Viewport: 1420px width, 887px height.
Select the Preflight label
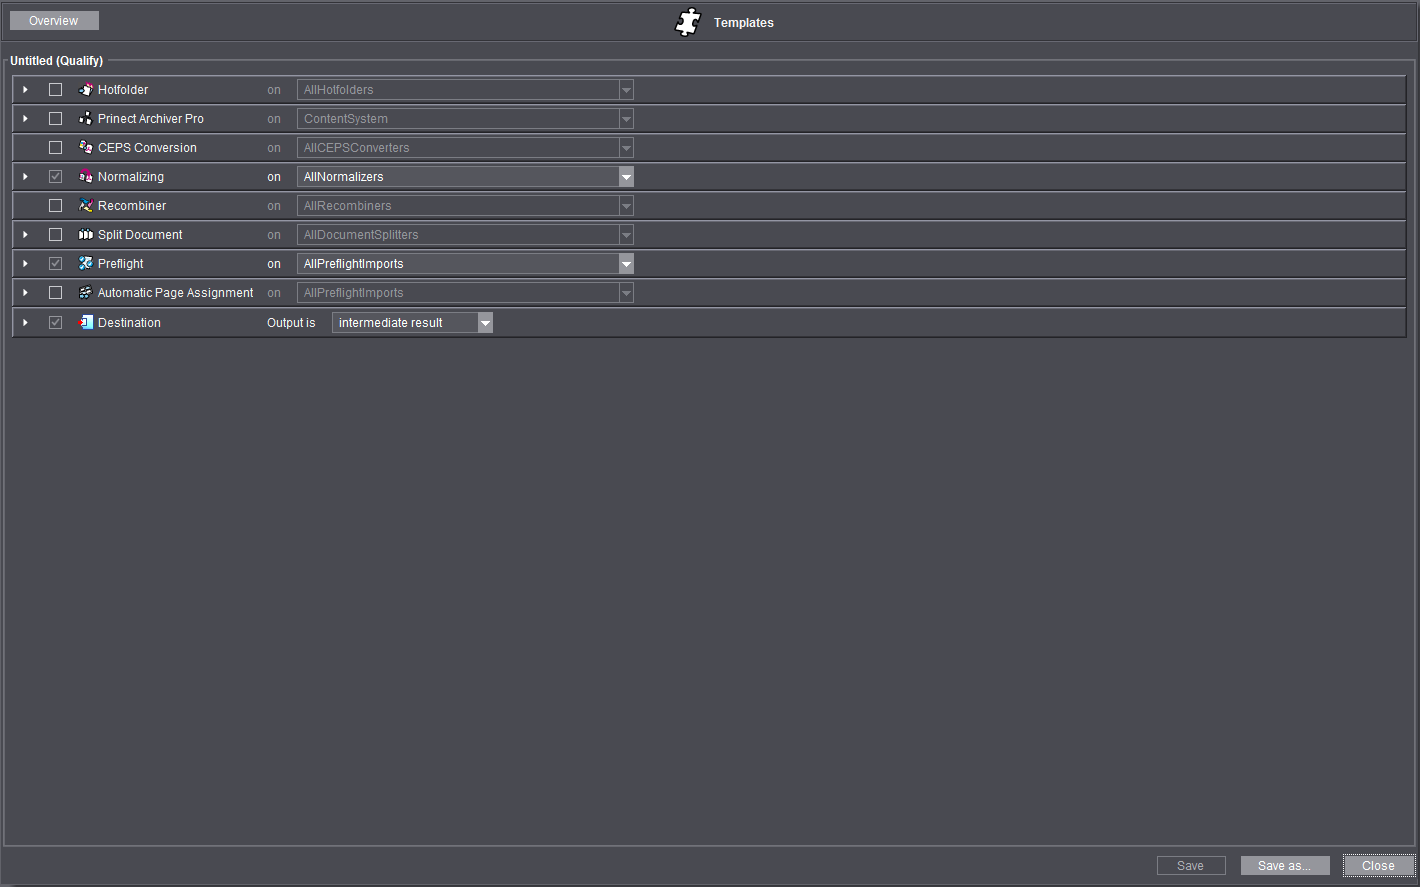tap(121, 264)
